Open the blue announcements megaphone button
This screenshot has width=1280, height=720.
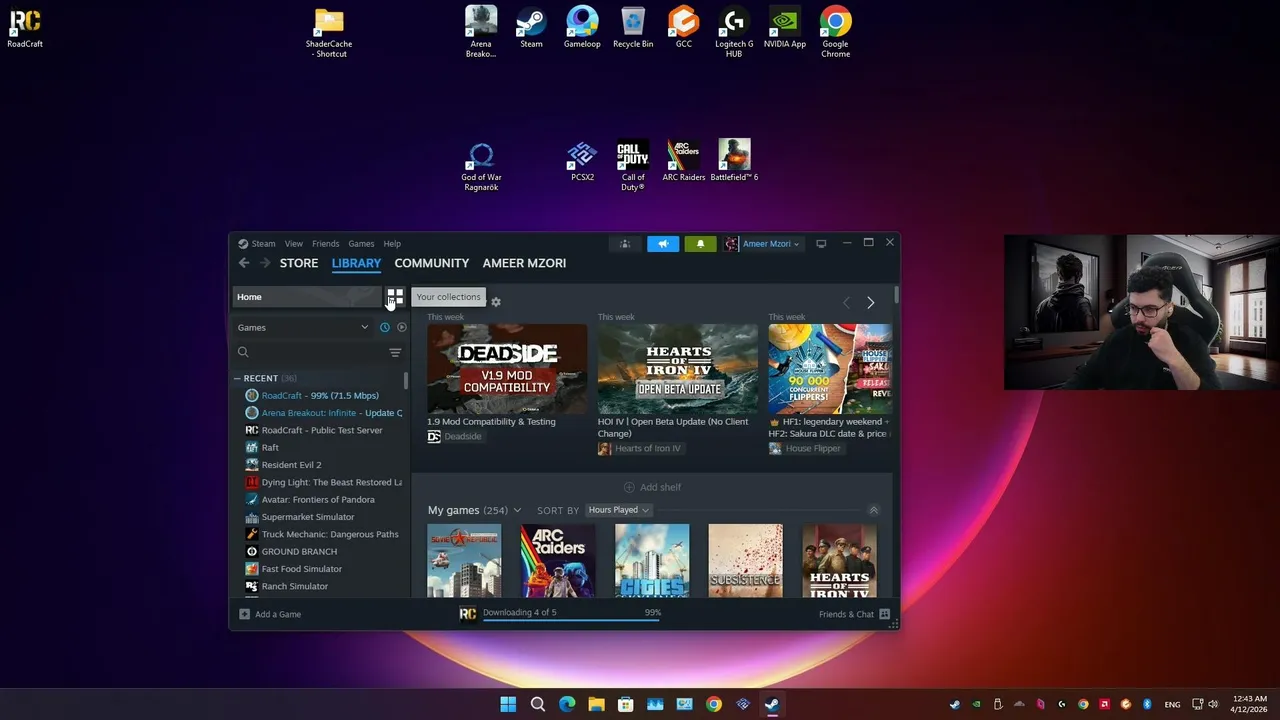pyautogui.click(x=663, y=244)
